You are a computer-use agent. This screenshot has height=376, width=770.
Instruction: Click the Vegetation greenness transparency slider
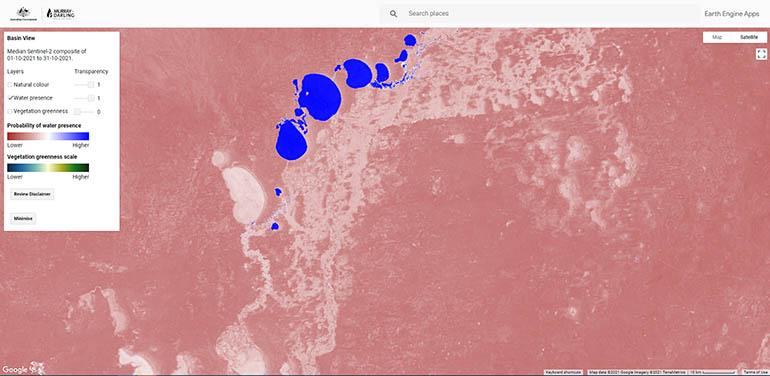point(84,111)
